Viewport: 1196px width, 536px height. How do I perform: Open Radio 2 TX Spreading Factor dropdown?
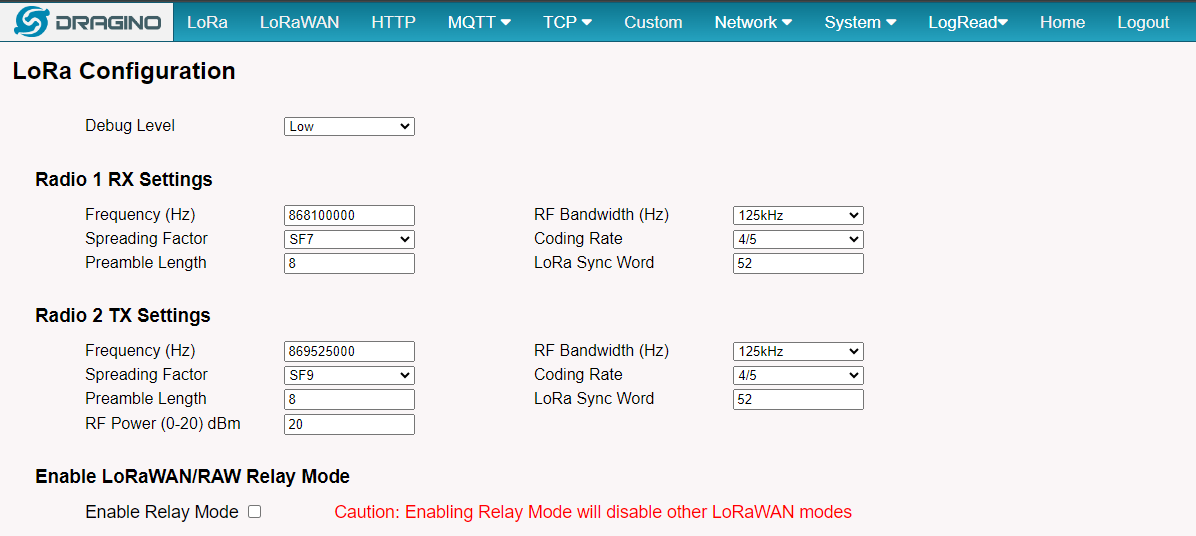[x=349, y=375]
